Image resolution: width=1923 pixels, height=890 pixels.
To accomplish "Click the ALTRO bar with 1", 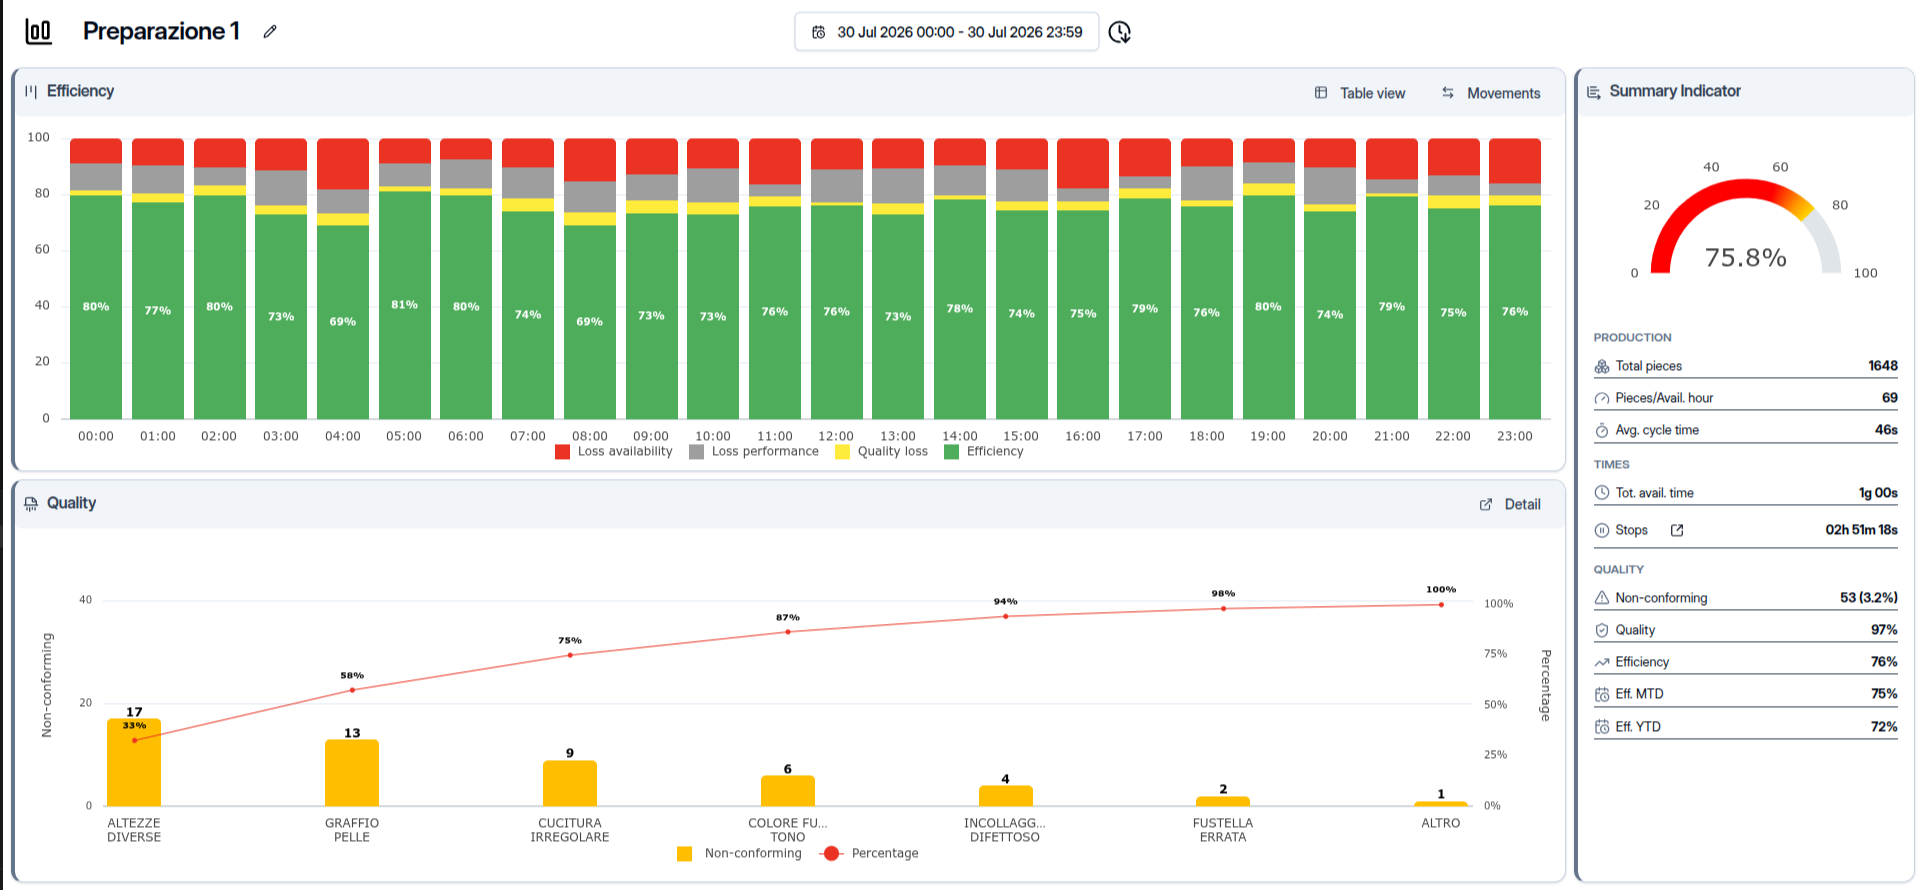I will point(1441,804).
